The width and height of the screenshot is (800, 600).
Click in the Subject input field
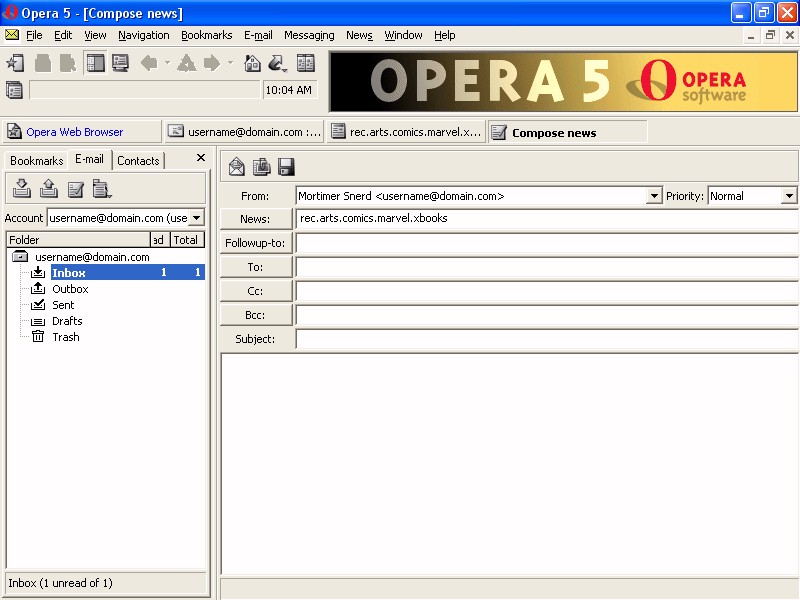(546, 339)
